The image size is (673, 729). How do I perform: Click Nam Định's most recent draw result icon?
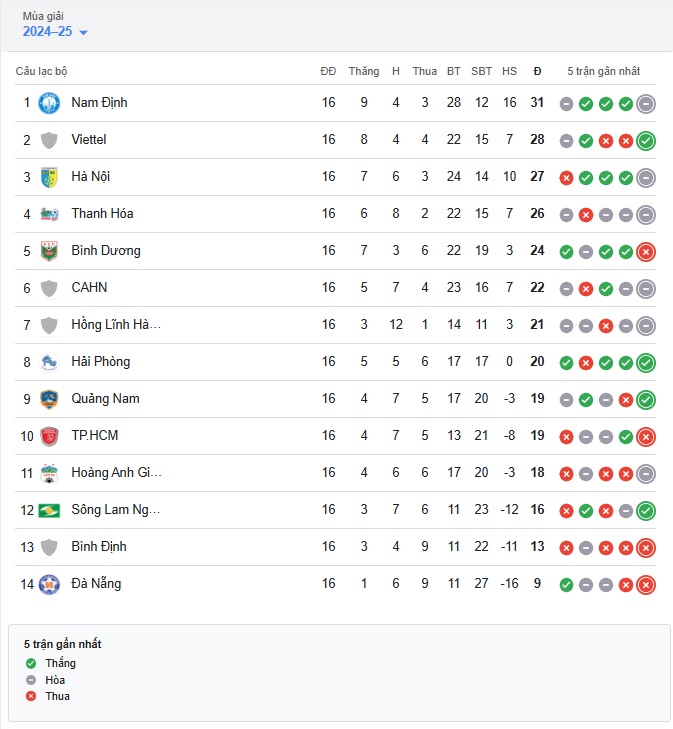(646, 104)
